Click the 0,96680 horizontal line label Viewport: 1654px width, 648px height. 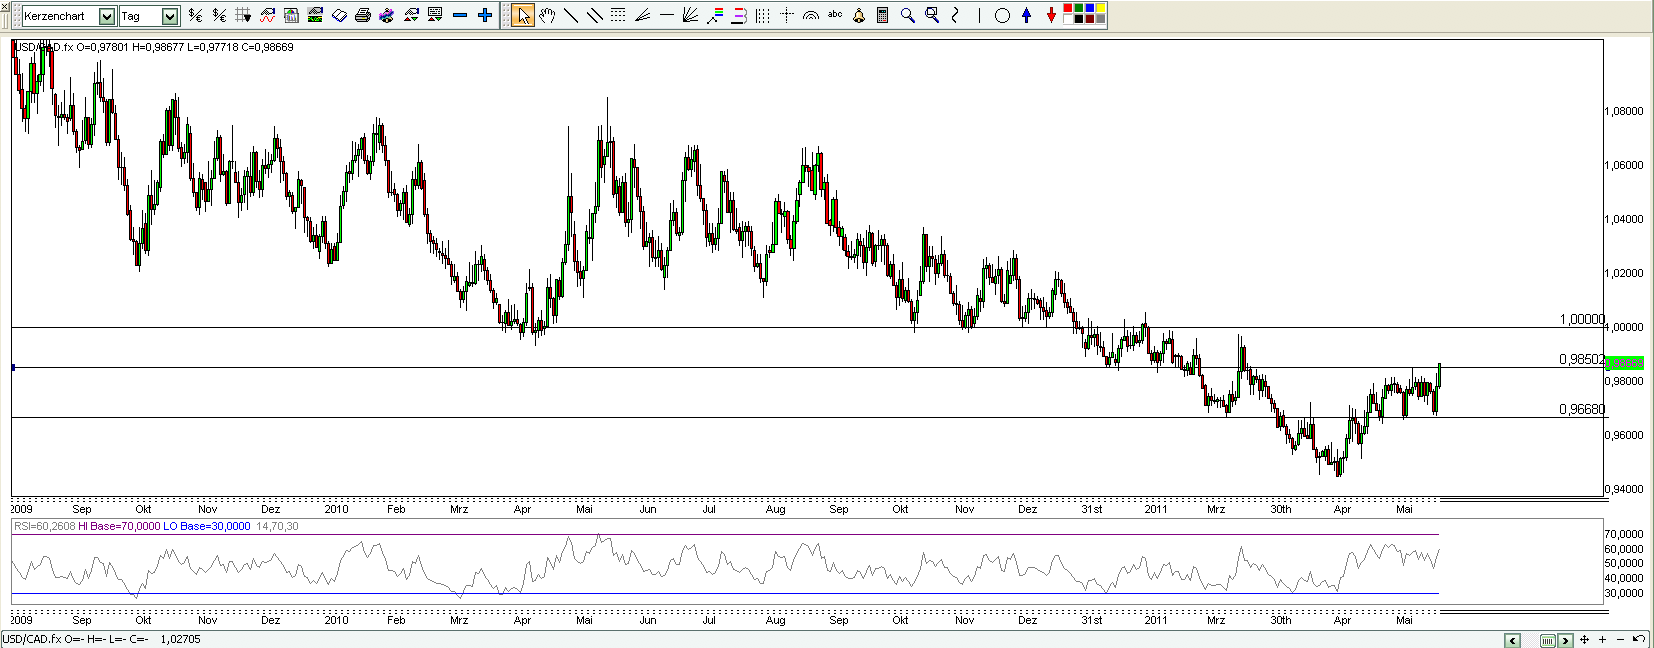[1581, 409]
